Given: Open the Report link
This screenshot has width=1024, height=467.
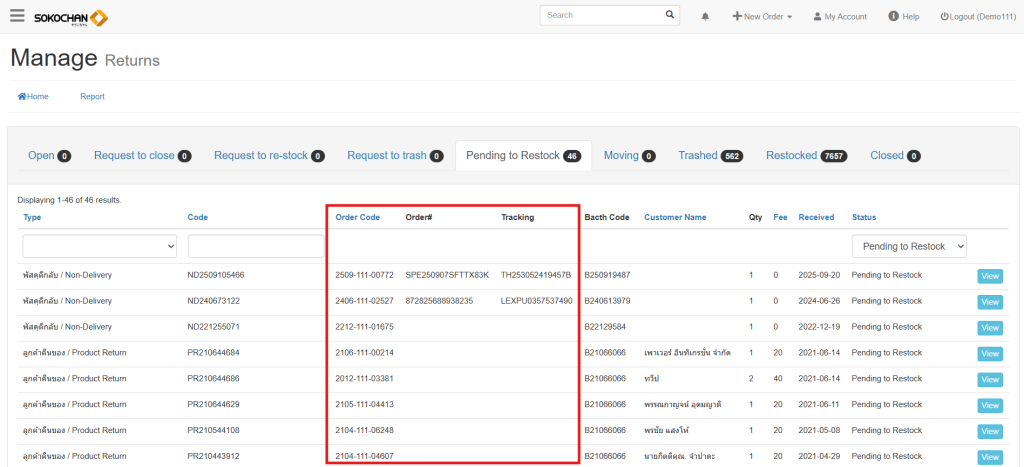Looking at the screenshot, I should [92, 97].
